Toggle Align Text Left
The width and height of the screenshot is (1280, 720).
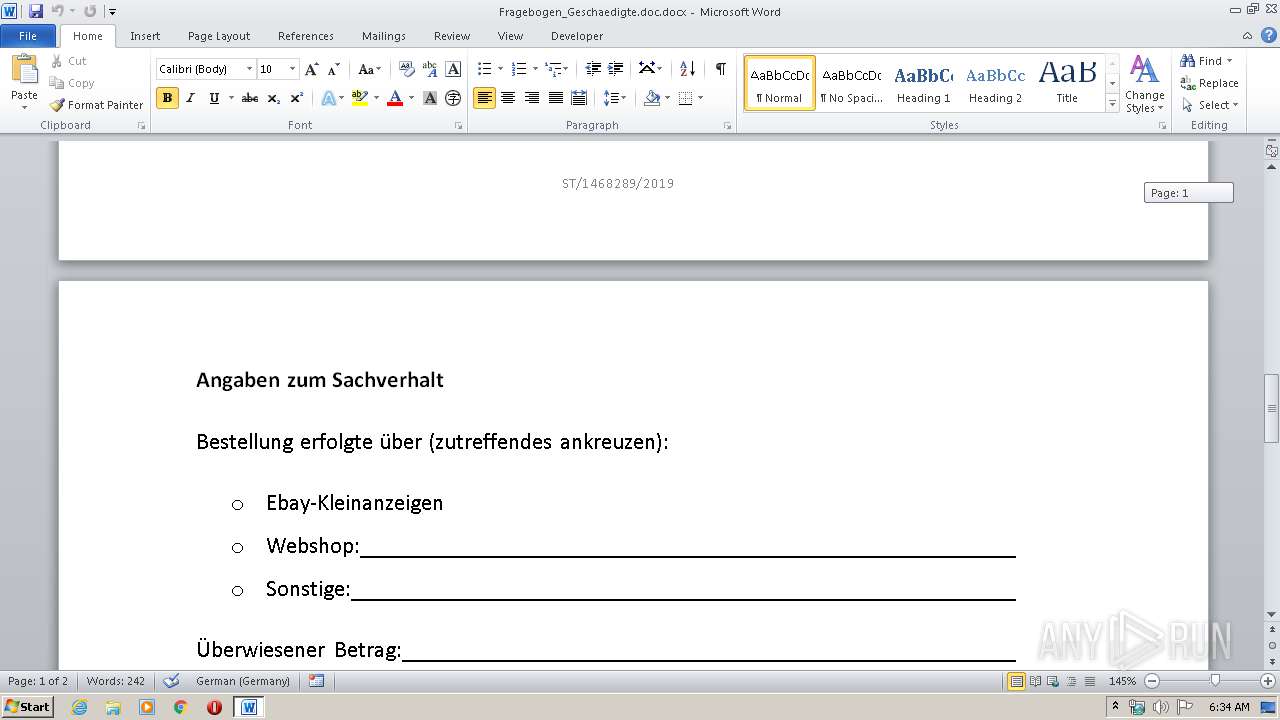pos(484,98)
